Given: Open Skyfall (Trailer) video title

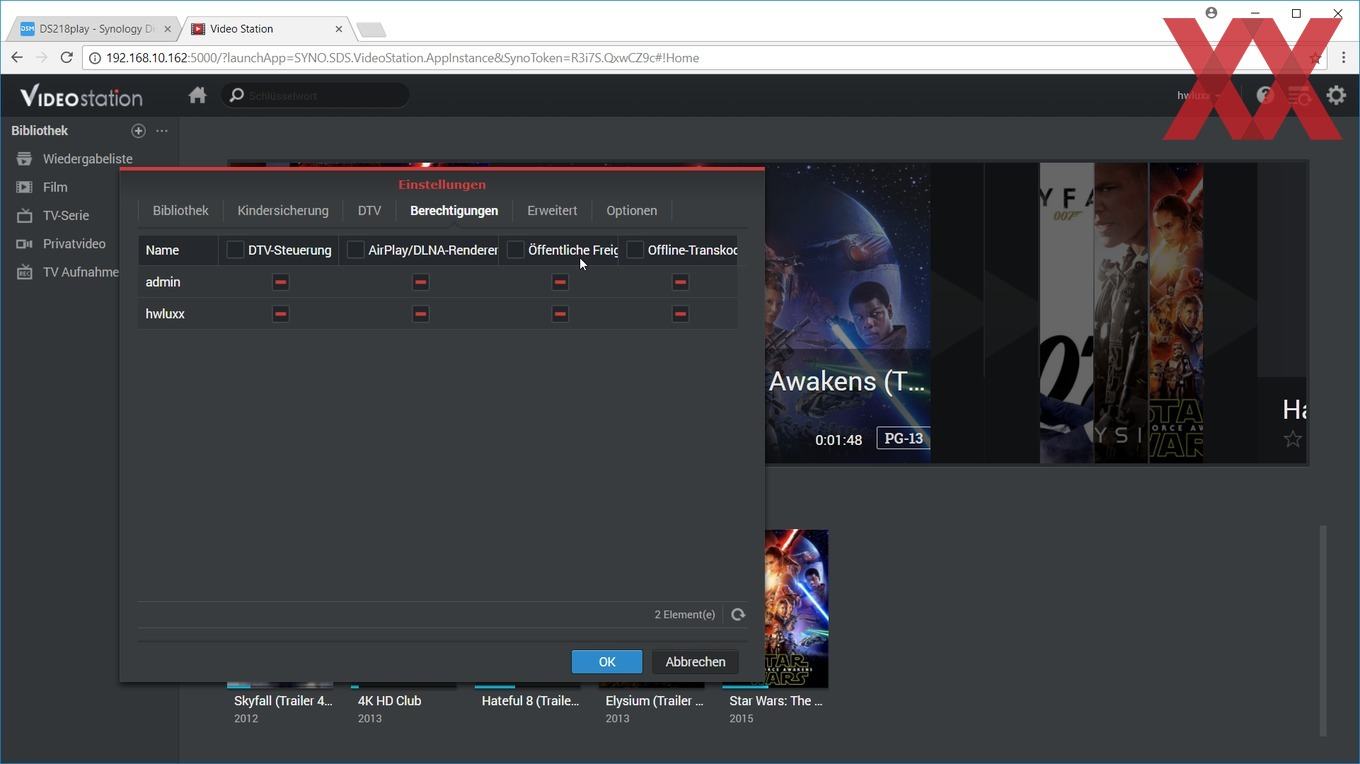Looking at the screenshot, I should [283, 701].
